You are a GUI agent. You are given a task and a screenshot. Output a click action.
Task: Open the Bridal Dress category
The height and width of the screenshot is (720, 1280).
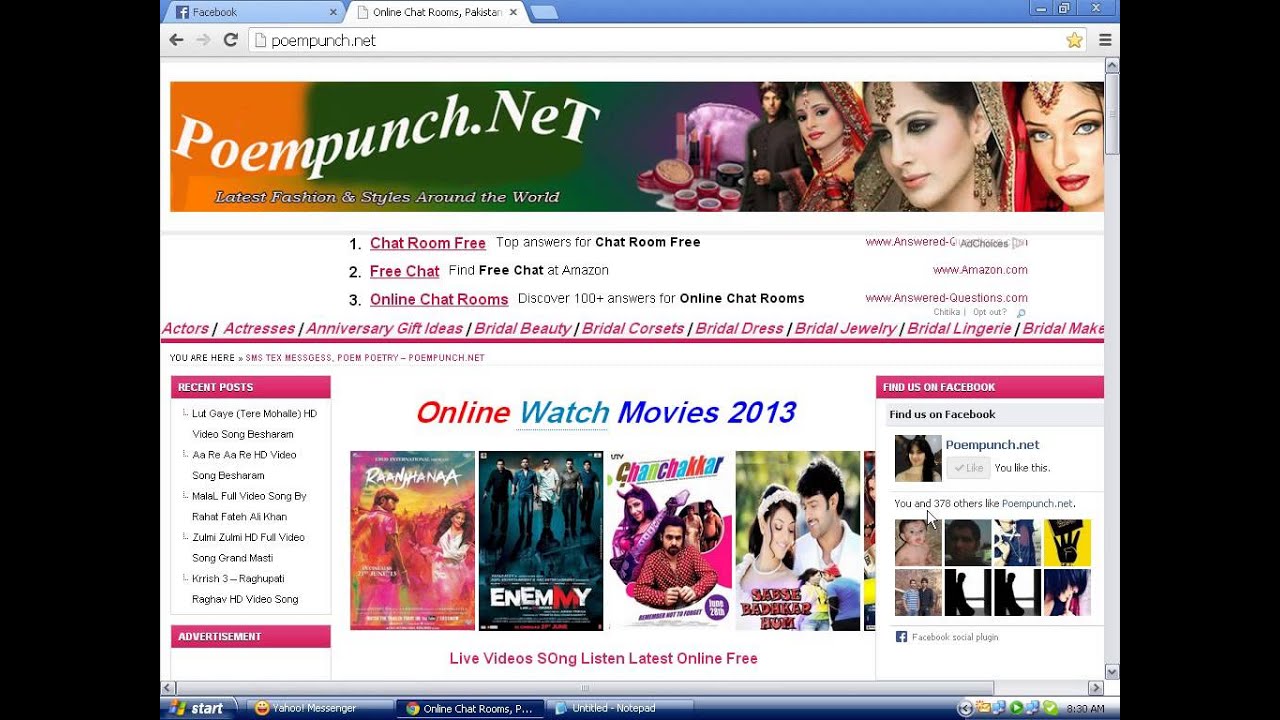coord(739,328)
